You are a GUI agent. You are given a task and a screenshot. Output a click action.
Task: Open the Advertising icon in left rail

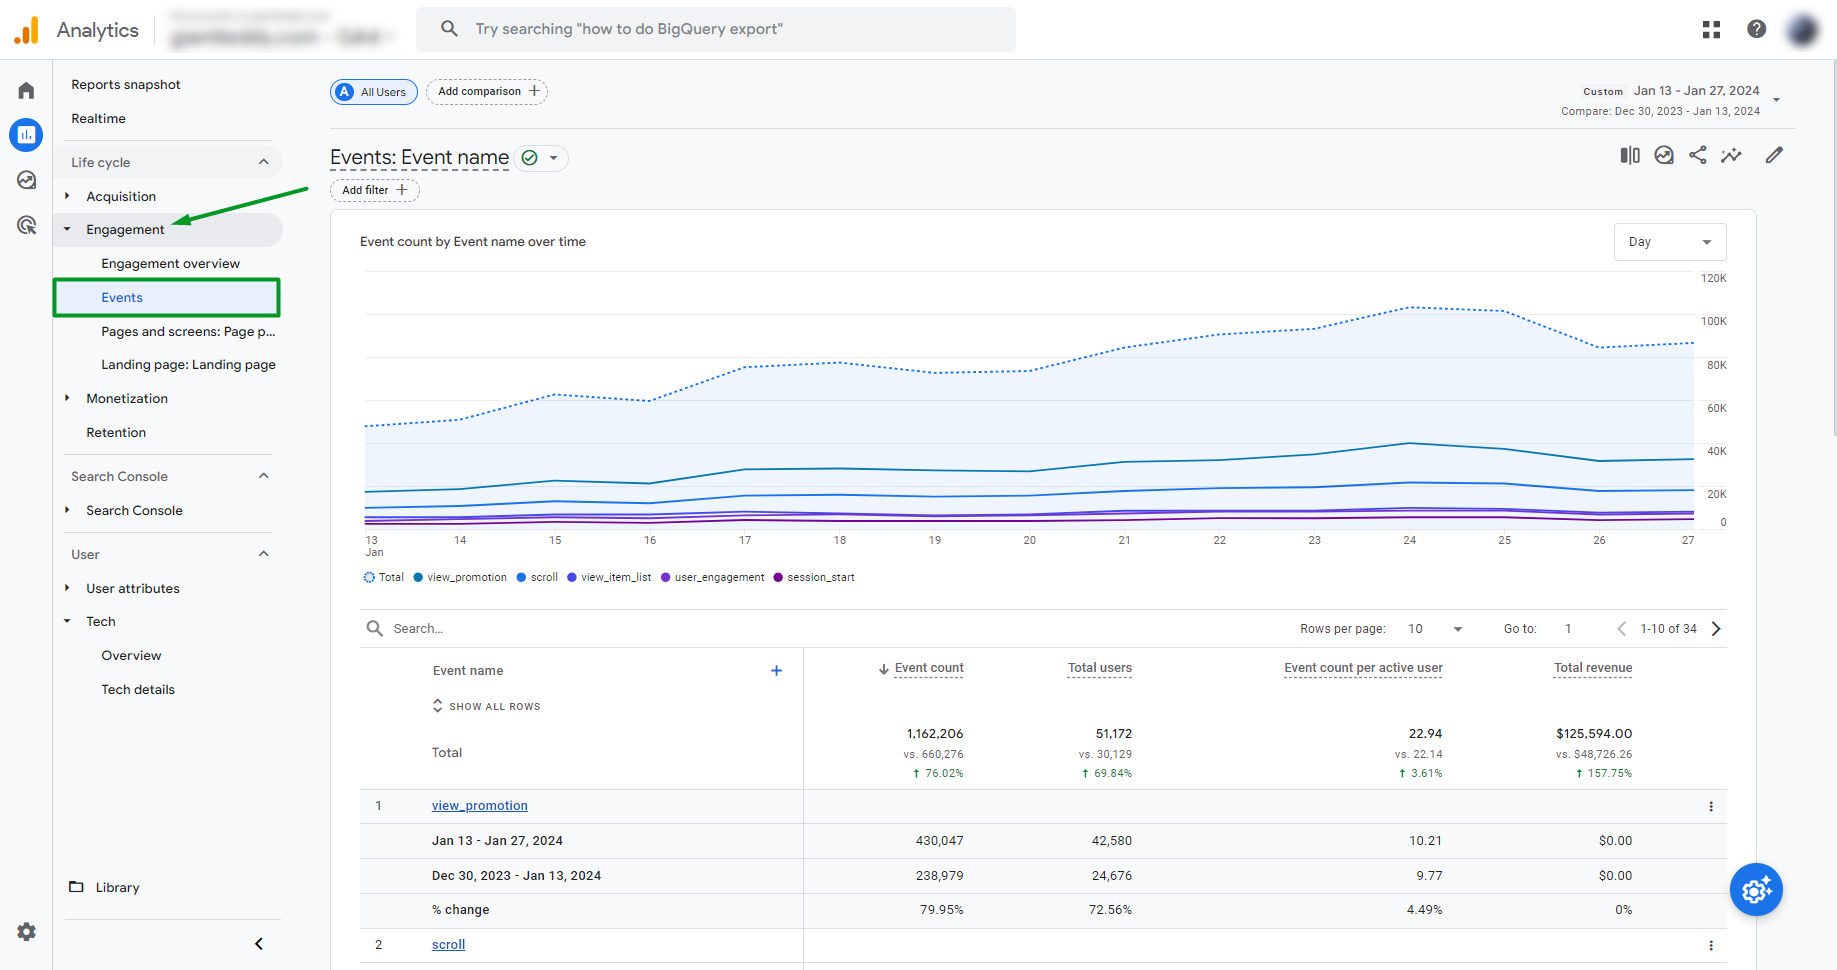pyautogui.click(x=26, y=225)
